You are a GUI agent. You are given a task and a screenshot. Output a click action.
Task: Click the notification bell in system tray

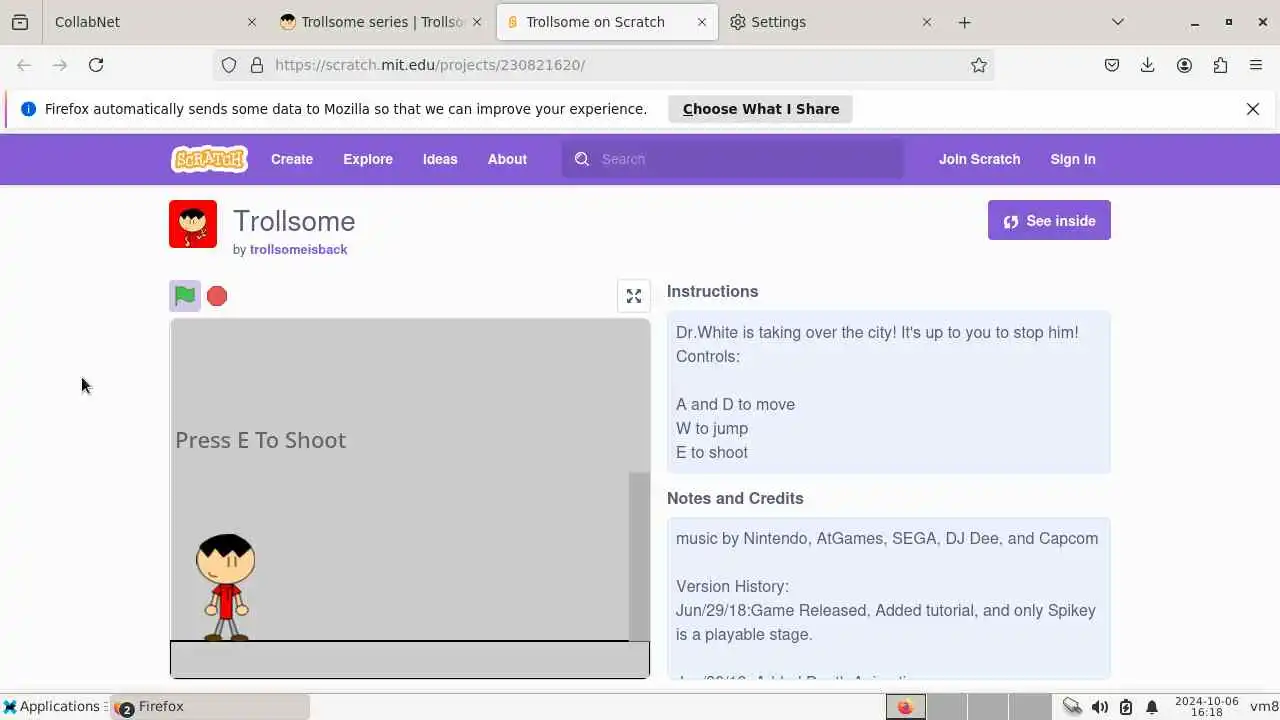pyautogui.click(x=1151, y=707)
